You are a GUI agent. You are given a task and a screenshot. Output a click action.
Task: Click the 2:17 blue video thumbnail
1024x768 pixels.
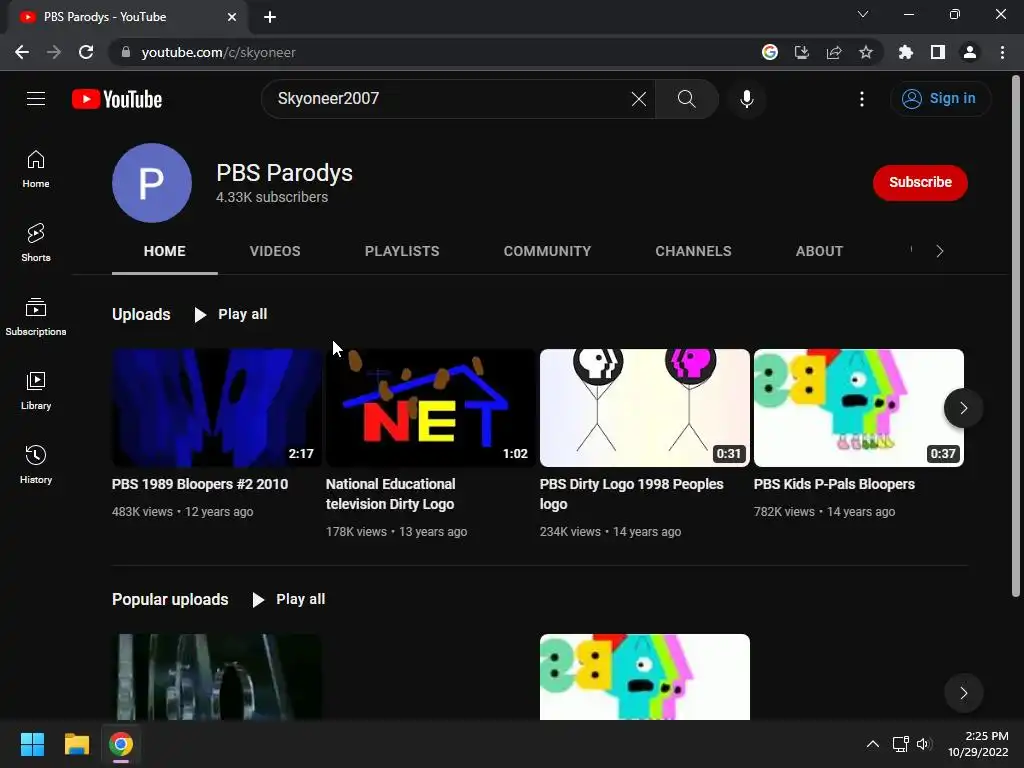click(217, 408)
